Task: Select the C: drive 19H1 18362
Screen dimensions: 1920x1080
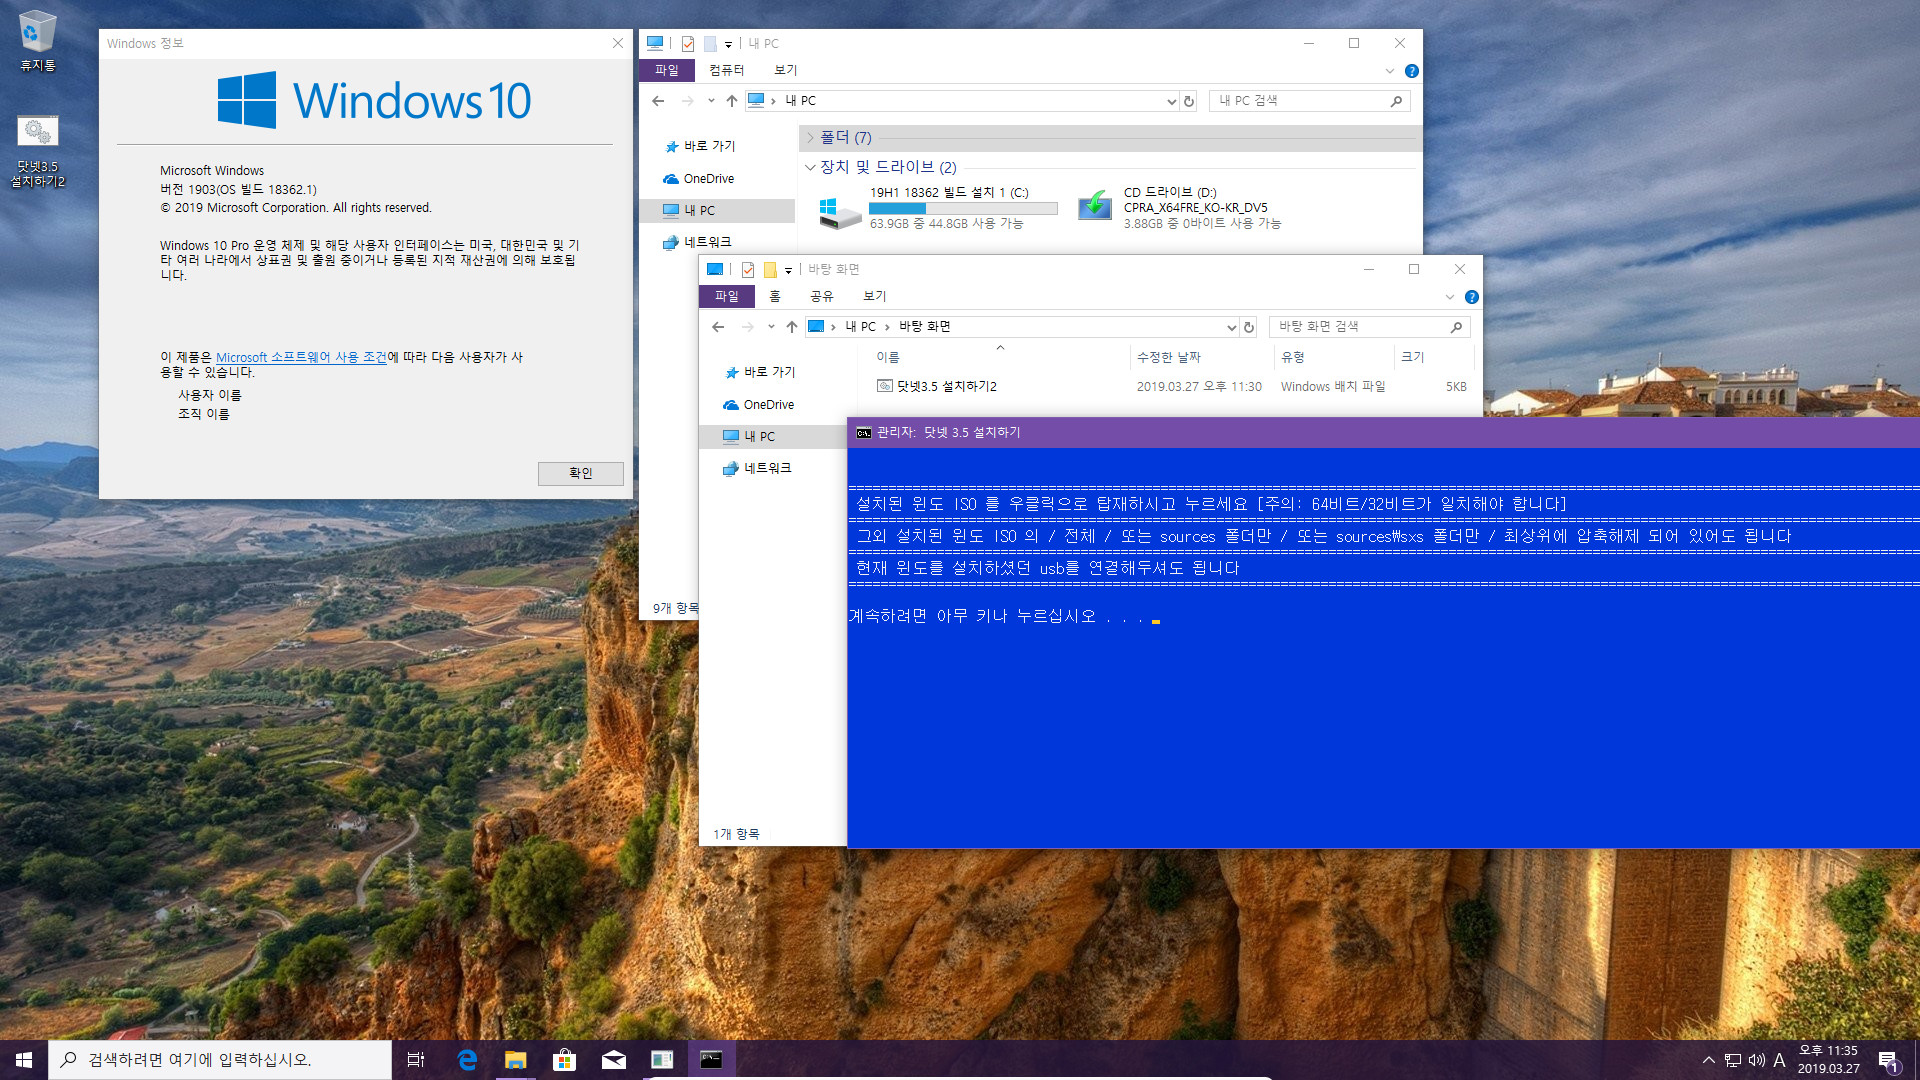Action: pos(938,208)
